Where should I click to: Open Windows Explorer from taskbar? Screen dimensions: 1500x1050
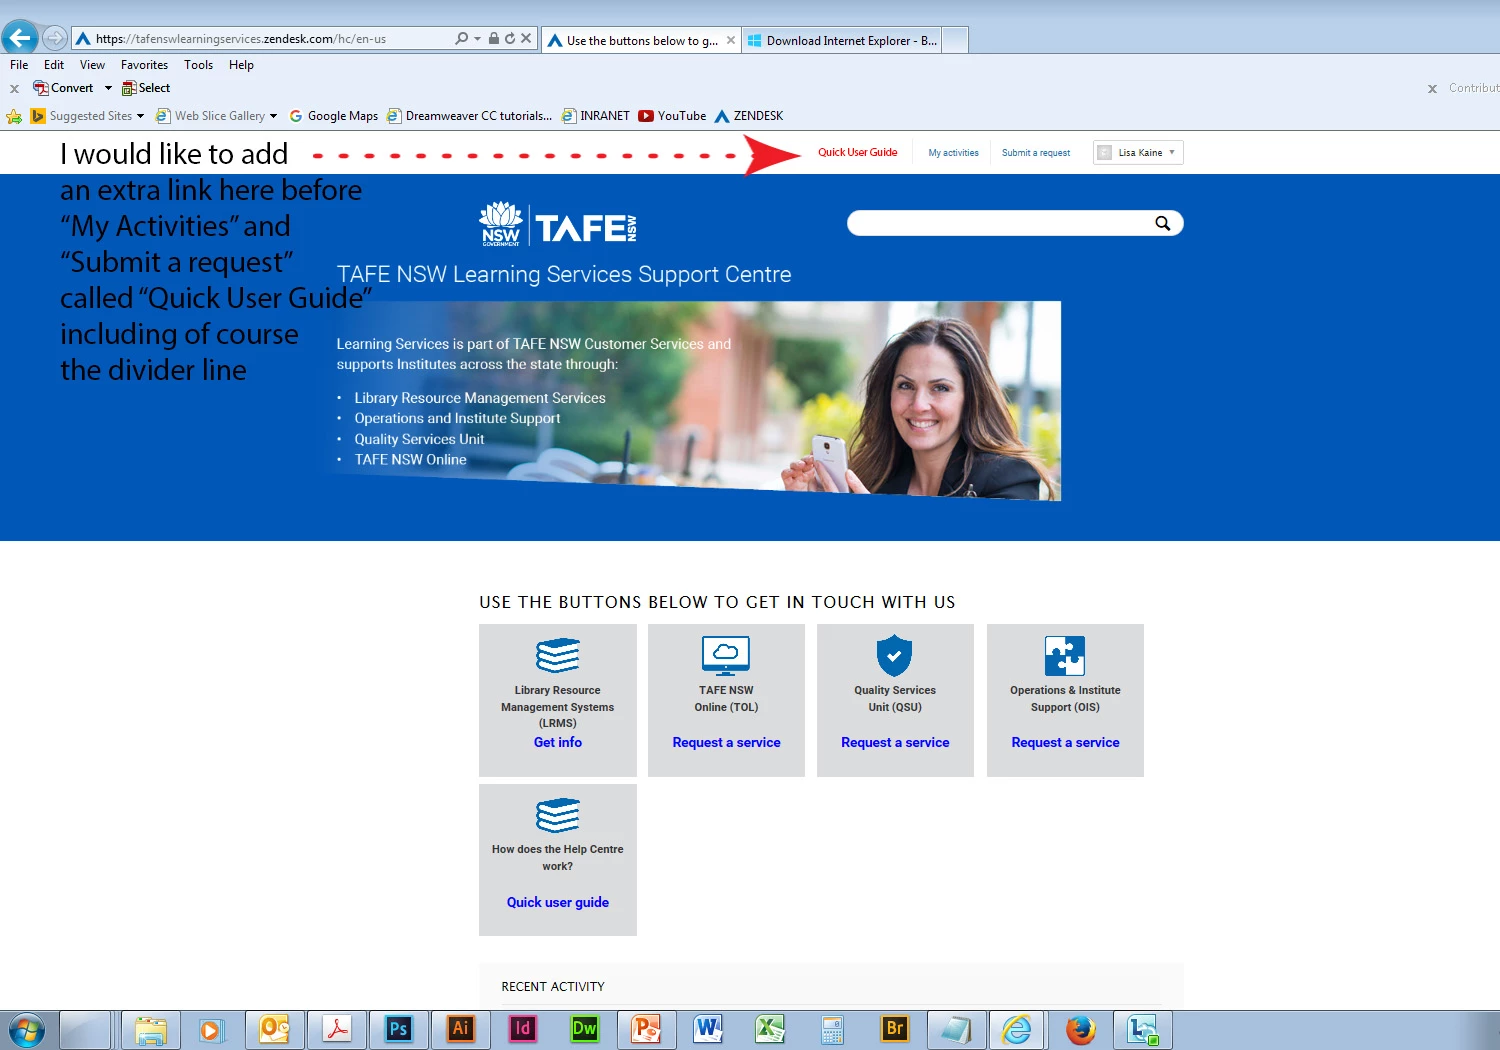coord(151,1030)
